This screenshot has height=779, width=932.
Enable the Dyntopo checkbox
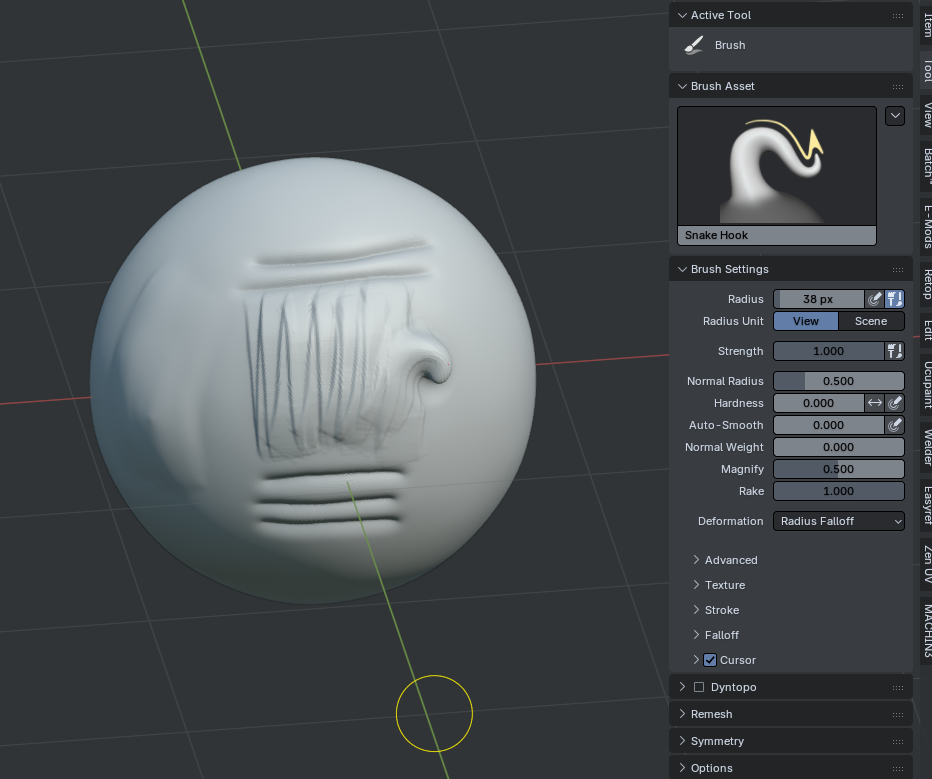(x=699, y=687)
